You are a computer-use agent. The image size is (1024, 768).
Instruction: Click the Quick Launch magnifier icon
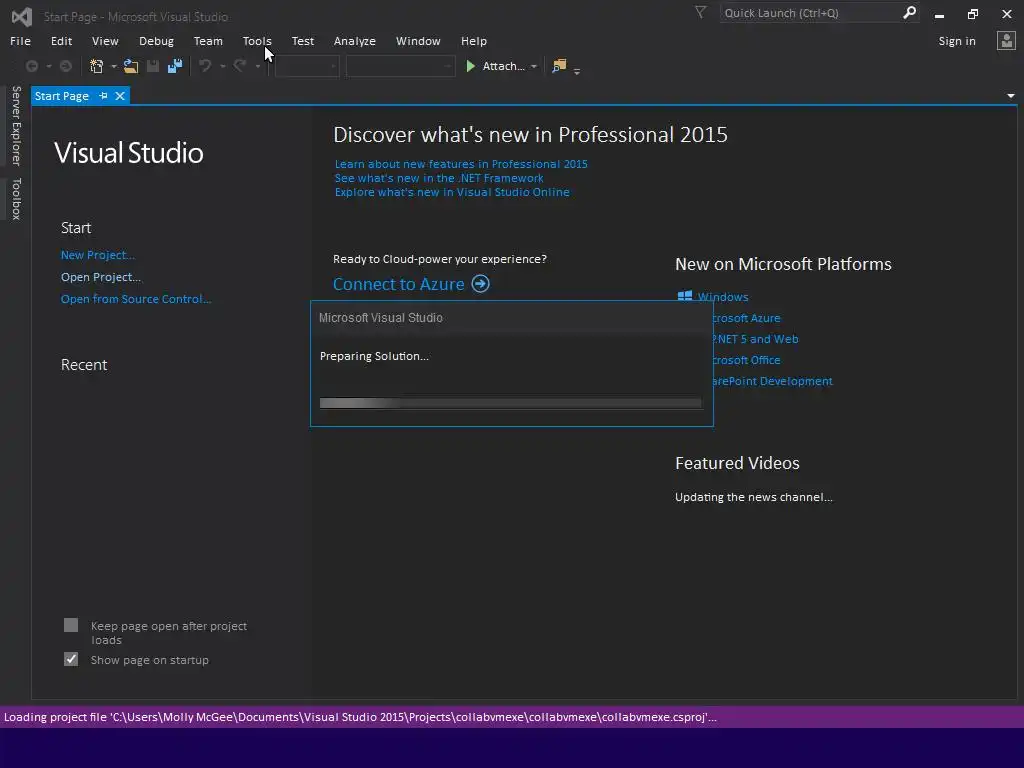(x=909, y=12)
